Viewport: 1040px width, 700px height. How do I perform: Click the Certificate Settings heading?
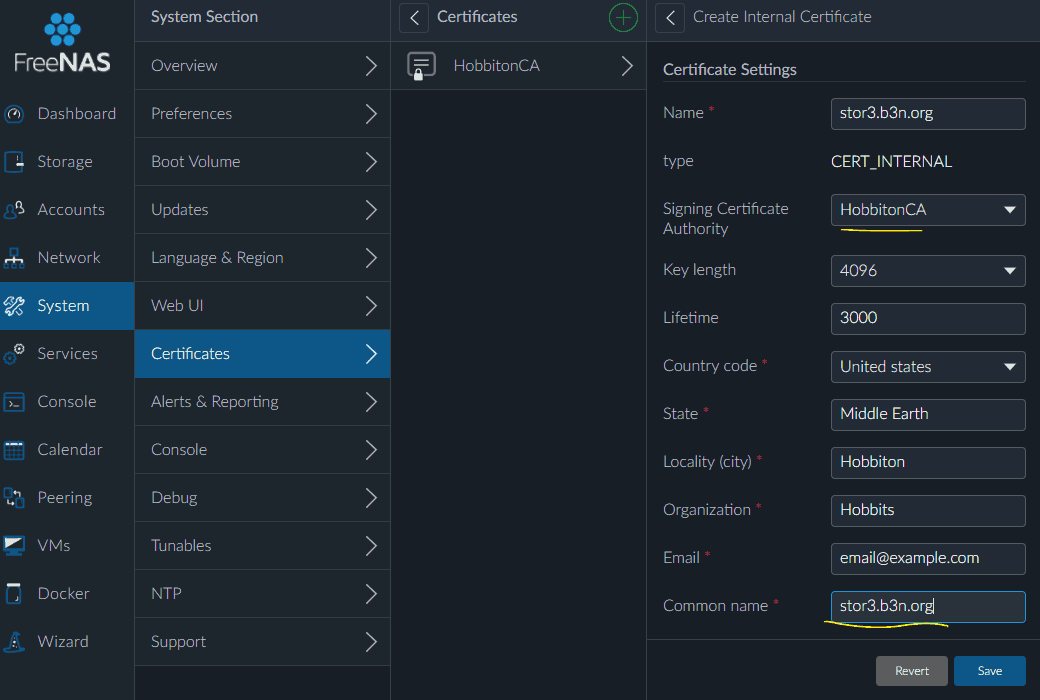pos(730,70)
